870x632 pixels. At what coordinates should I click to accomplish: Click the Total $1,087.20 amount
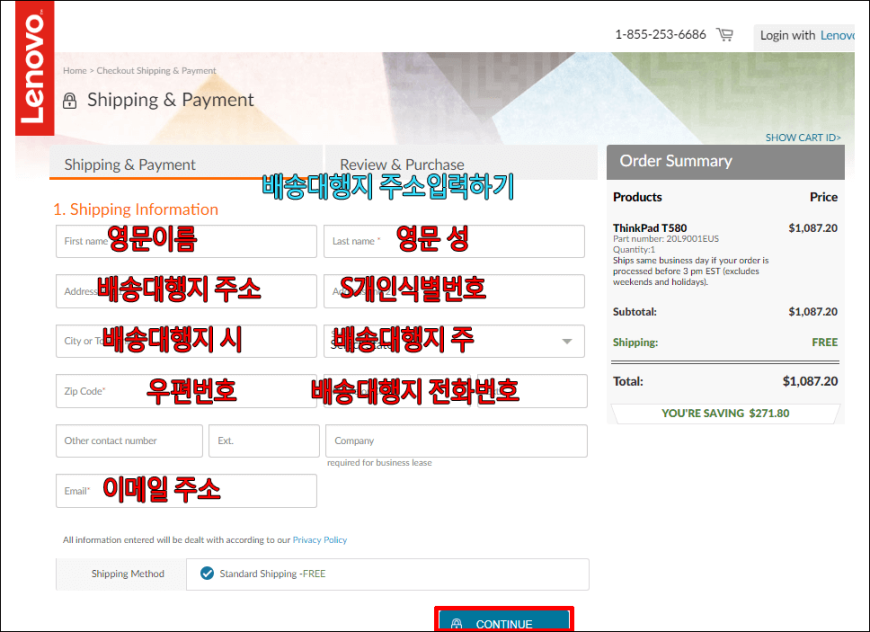pos(810,381)
